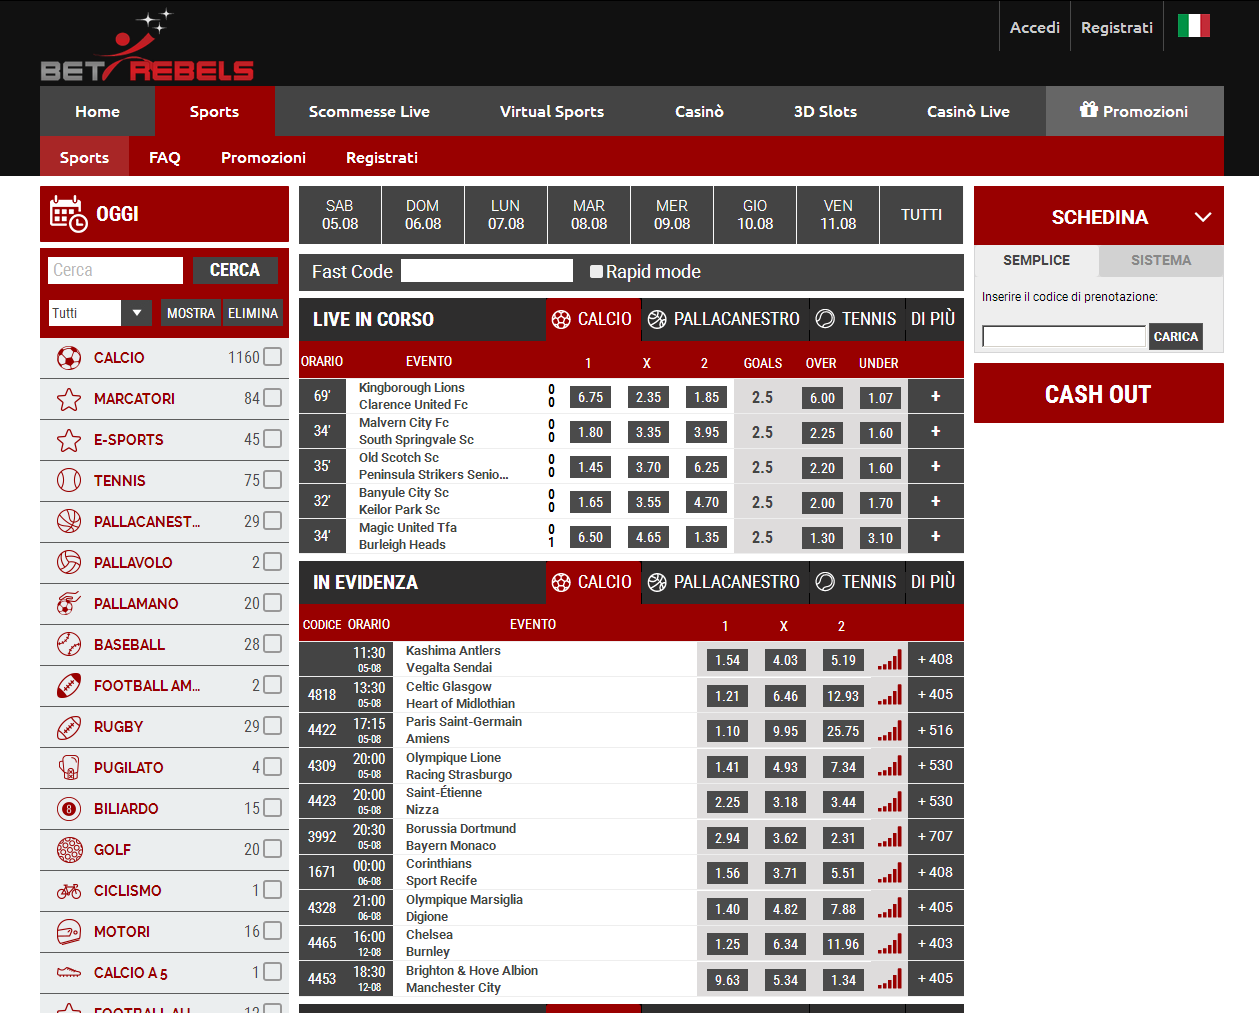The height and width of the screenshot is (1013, 1259).
Task: Click the Ciclismo bicycle icon
Action: [69, 891]
